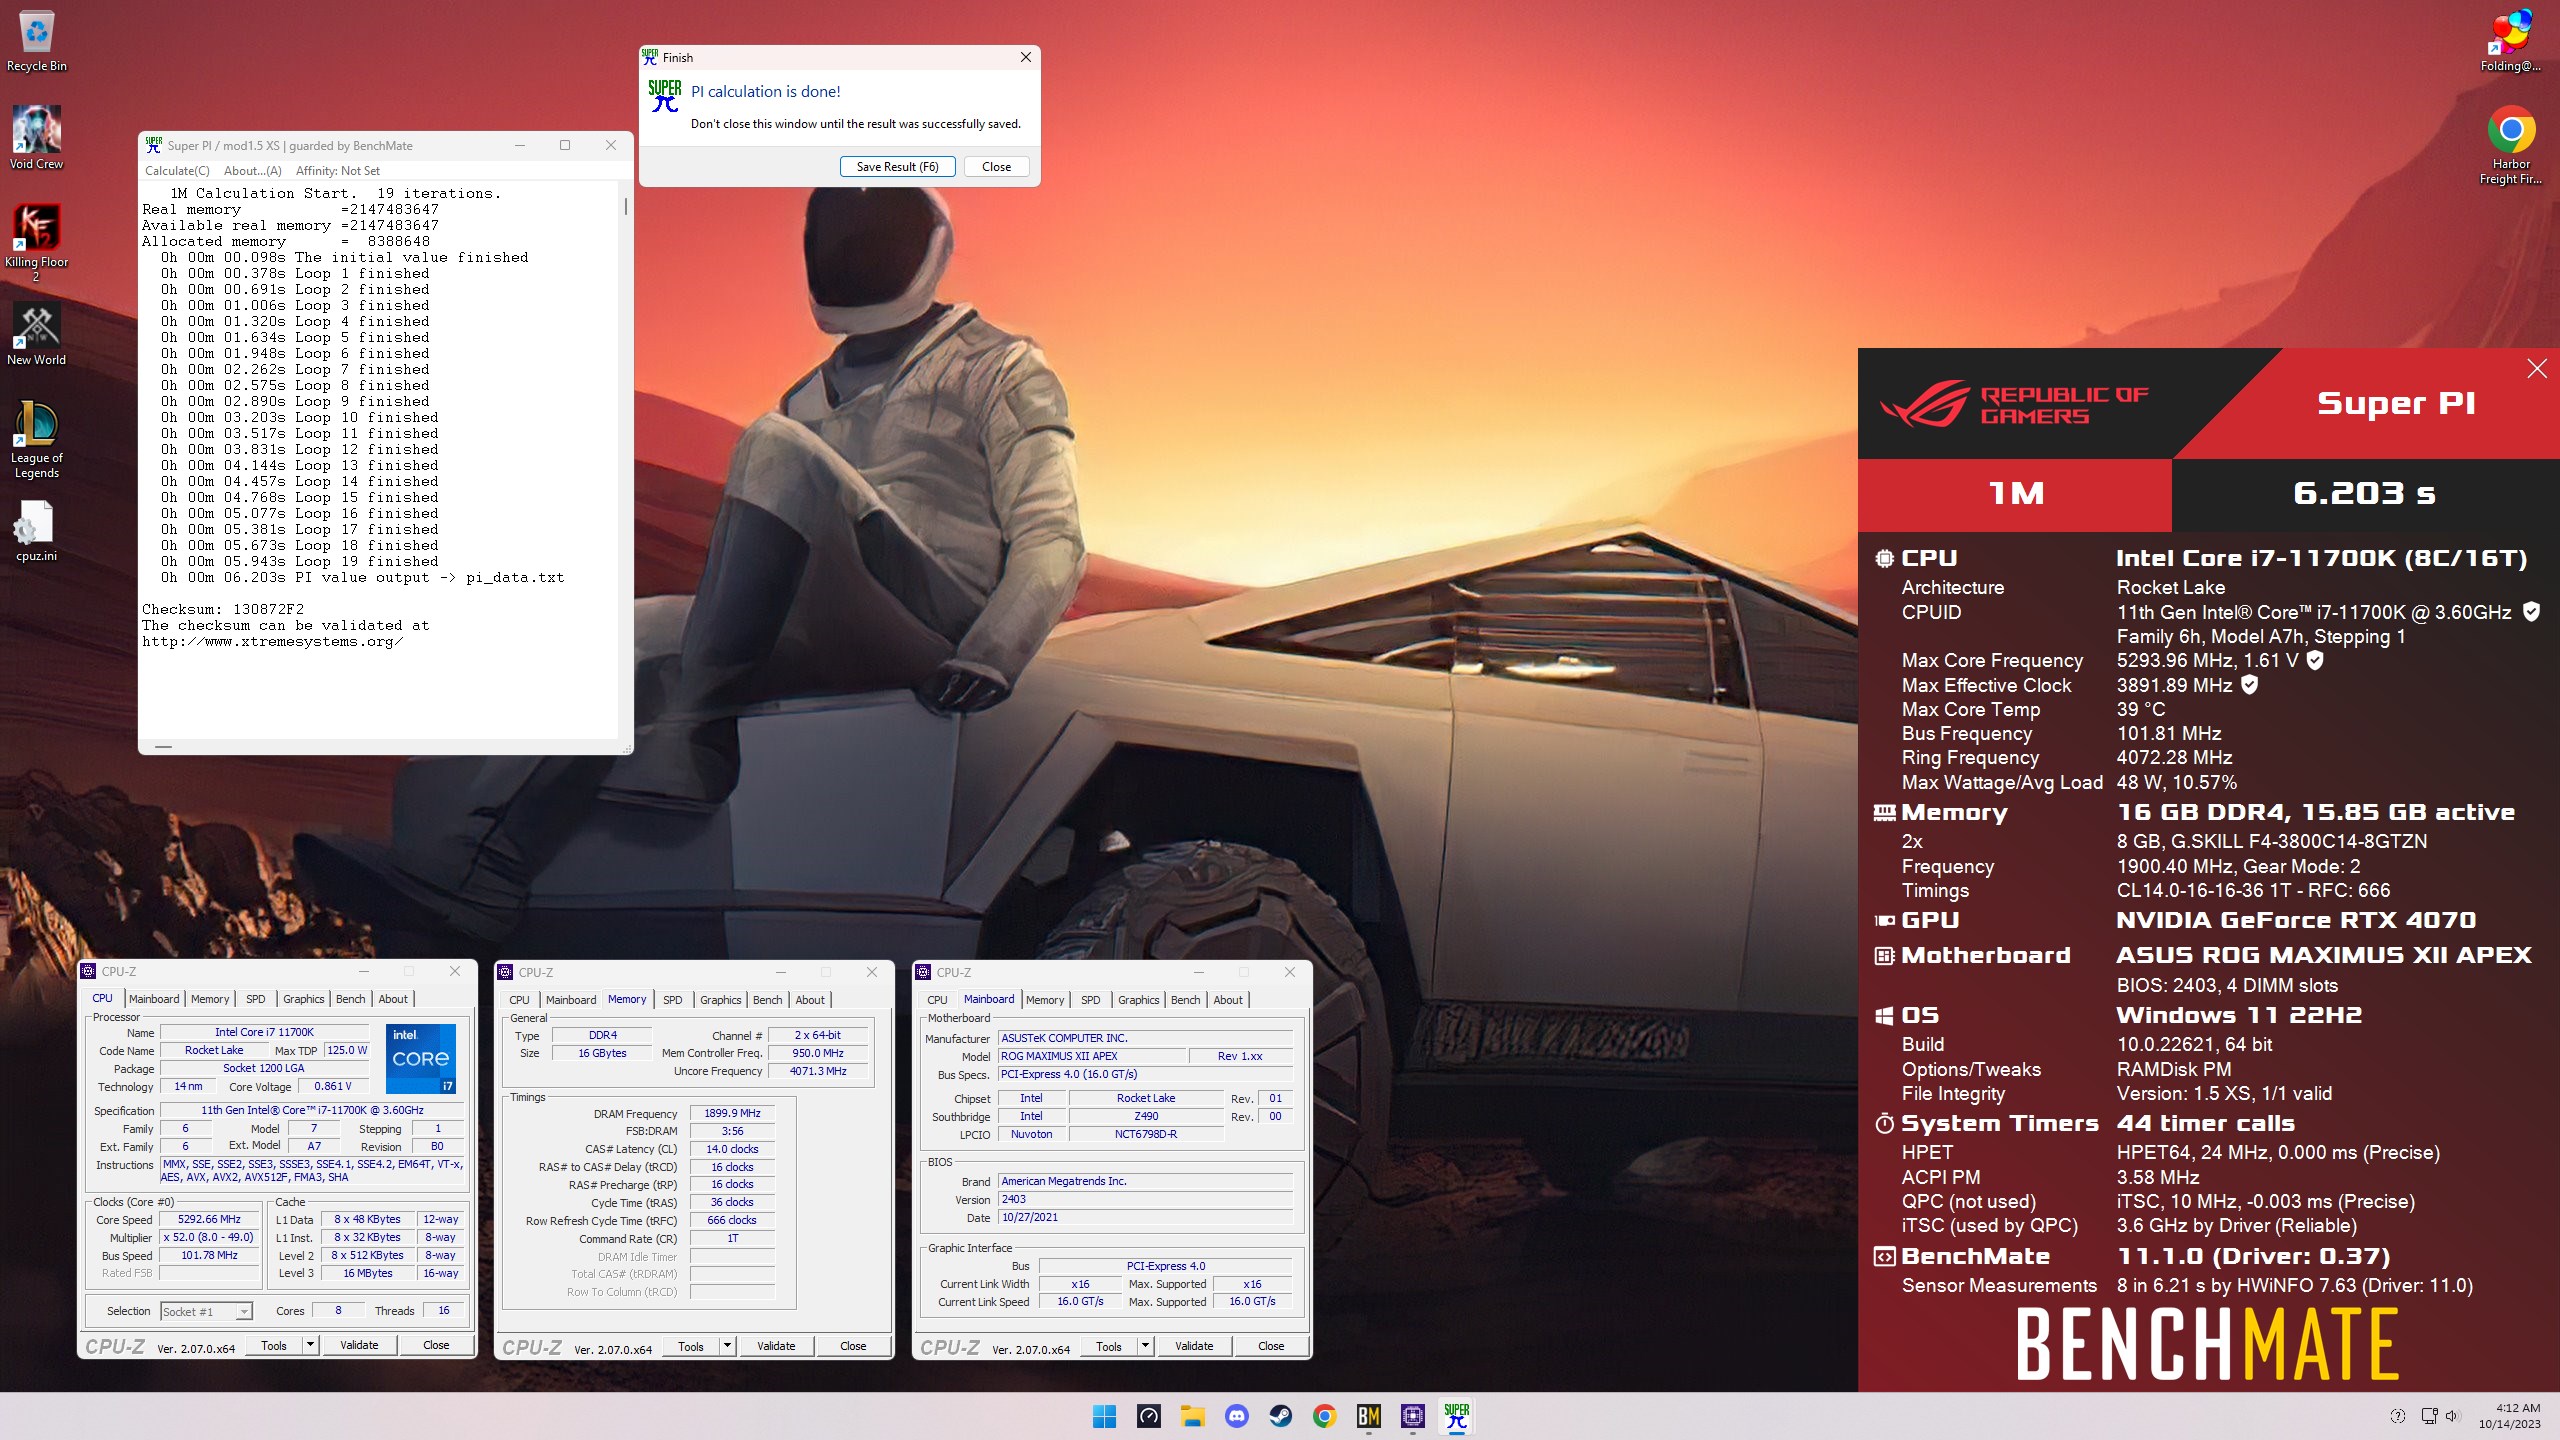Viewport: 2560px width, 1440px height.
Task: Switch to Mainboard tab in left CPU-Z window
Action: (154, 999)
